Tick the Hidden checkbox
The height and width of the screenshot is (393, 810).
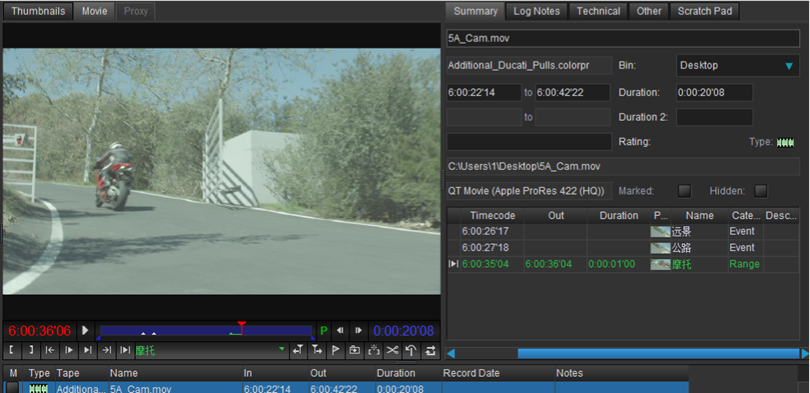click(760, 191)
